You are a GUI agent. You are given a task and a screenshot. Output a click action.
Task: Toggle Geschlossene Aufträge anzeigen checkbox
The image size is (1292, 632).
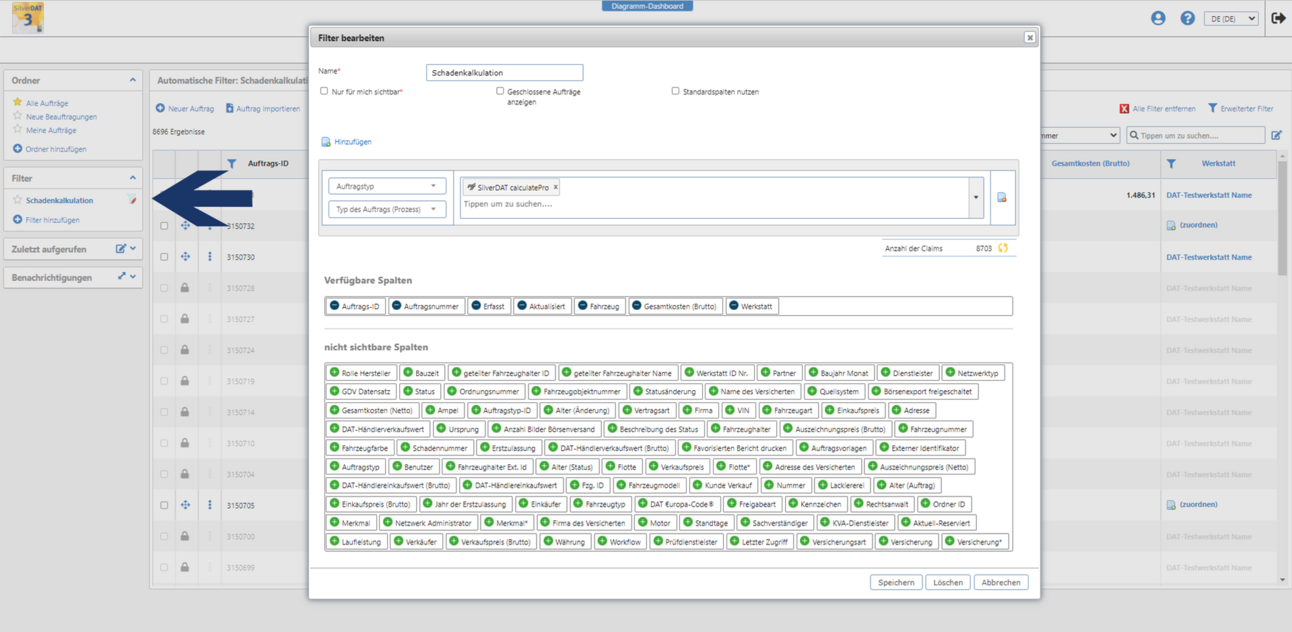(x=500, y=91)
